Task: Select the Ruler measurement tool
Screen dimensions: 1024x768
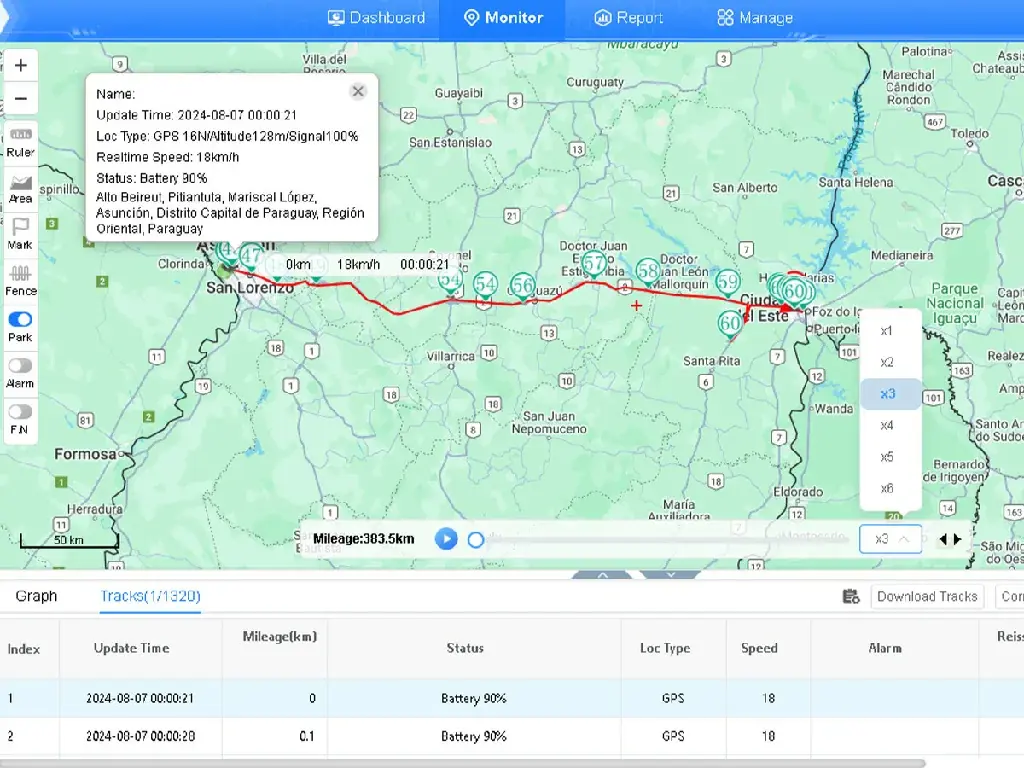Action: click(x=20, y=140)
